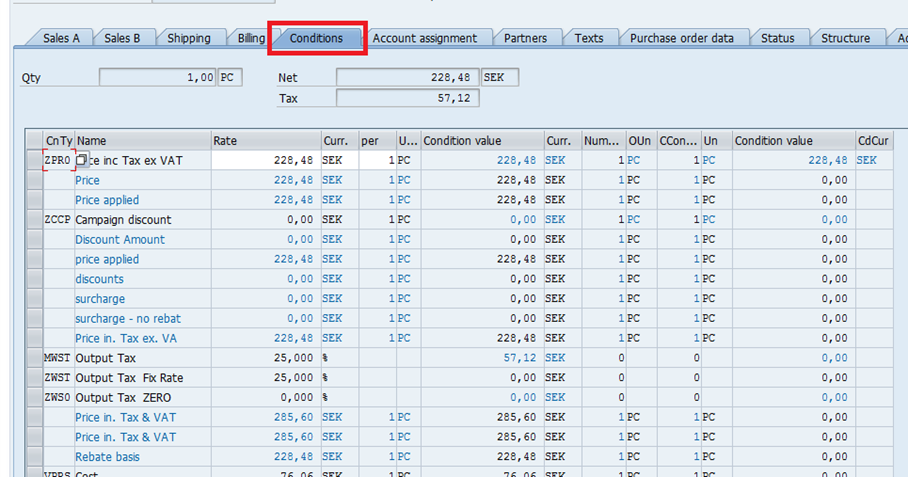Open the Shipping tab
Viewport: 908px width, 477px height.
coord(189,38)
